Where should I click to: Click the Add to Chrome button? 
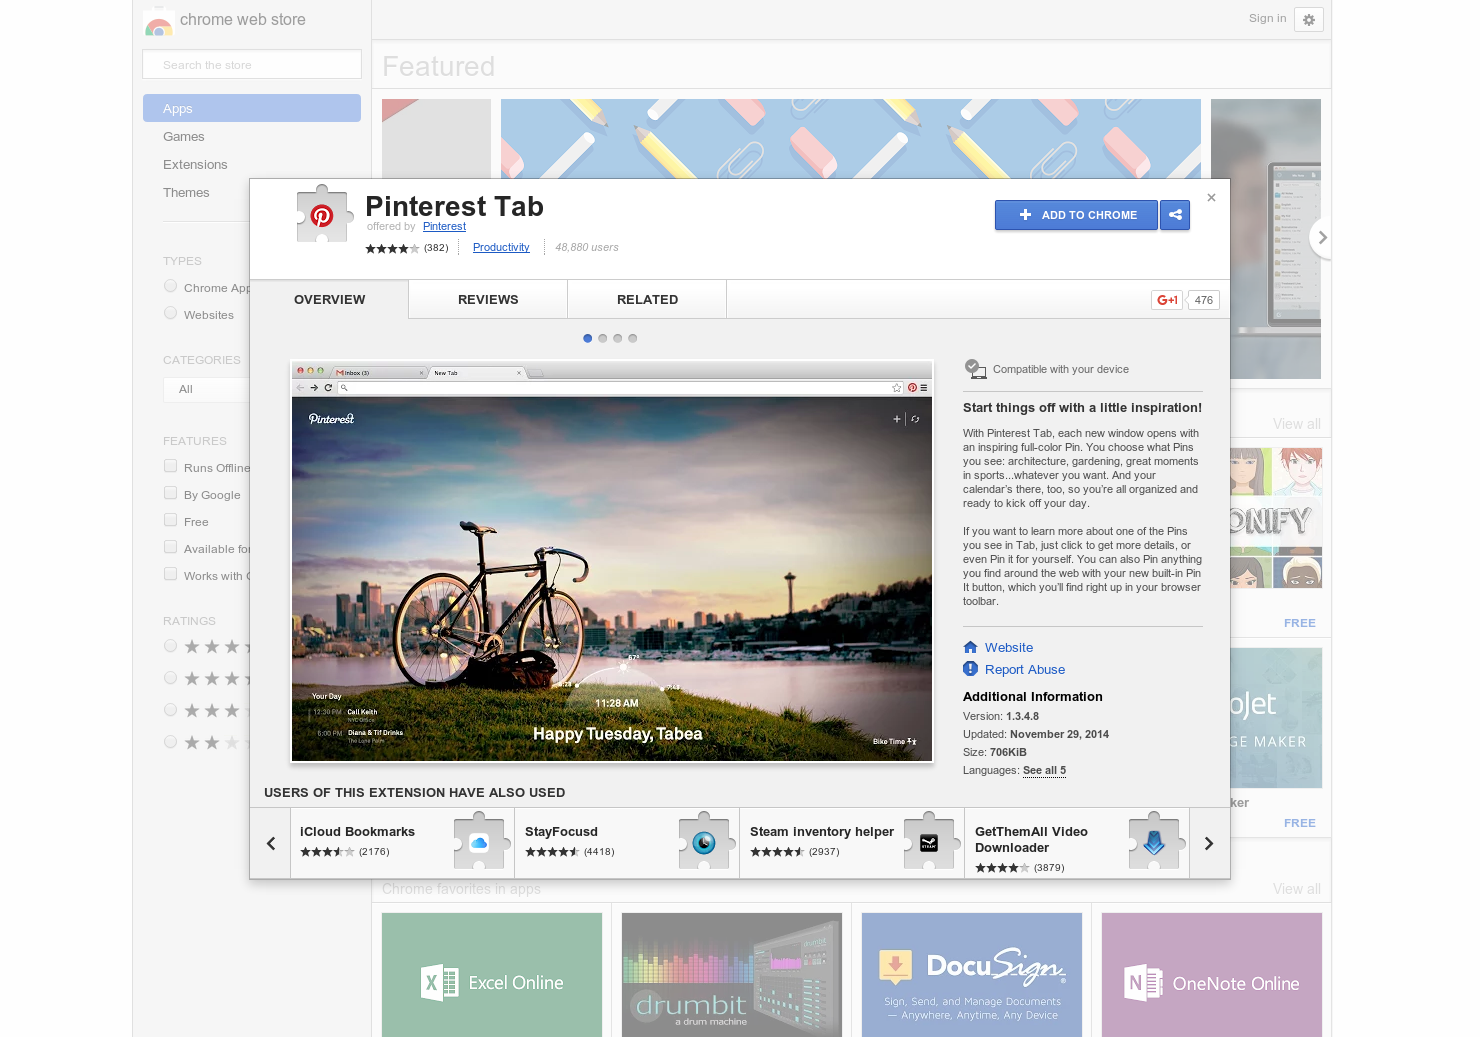coord(1076,215)
